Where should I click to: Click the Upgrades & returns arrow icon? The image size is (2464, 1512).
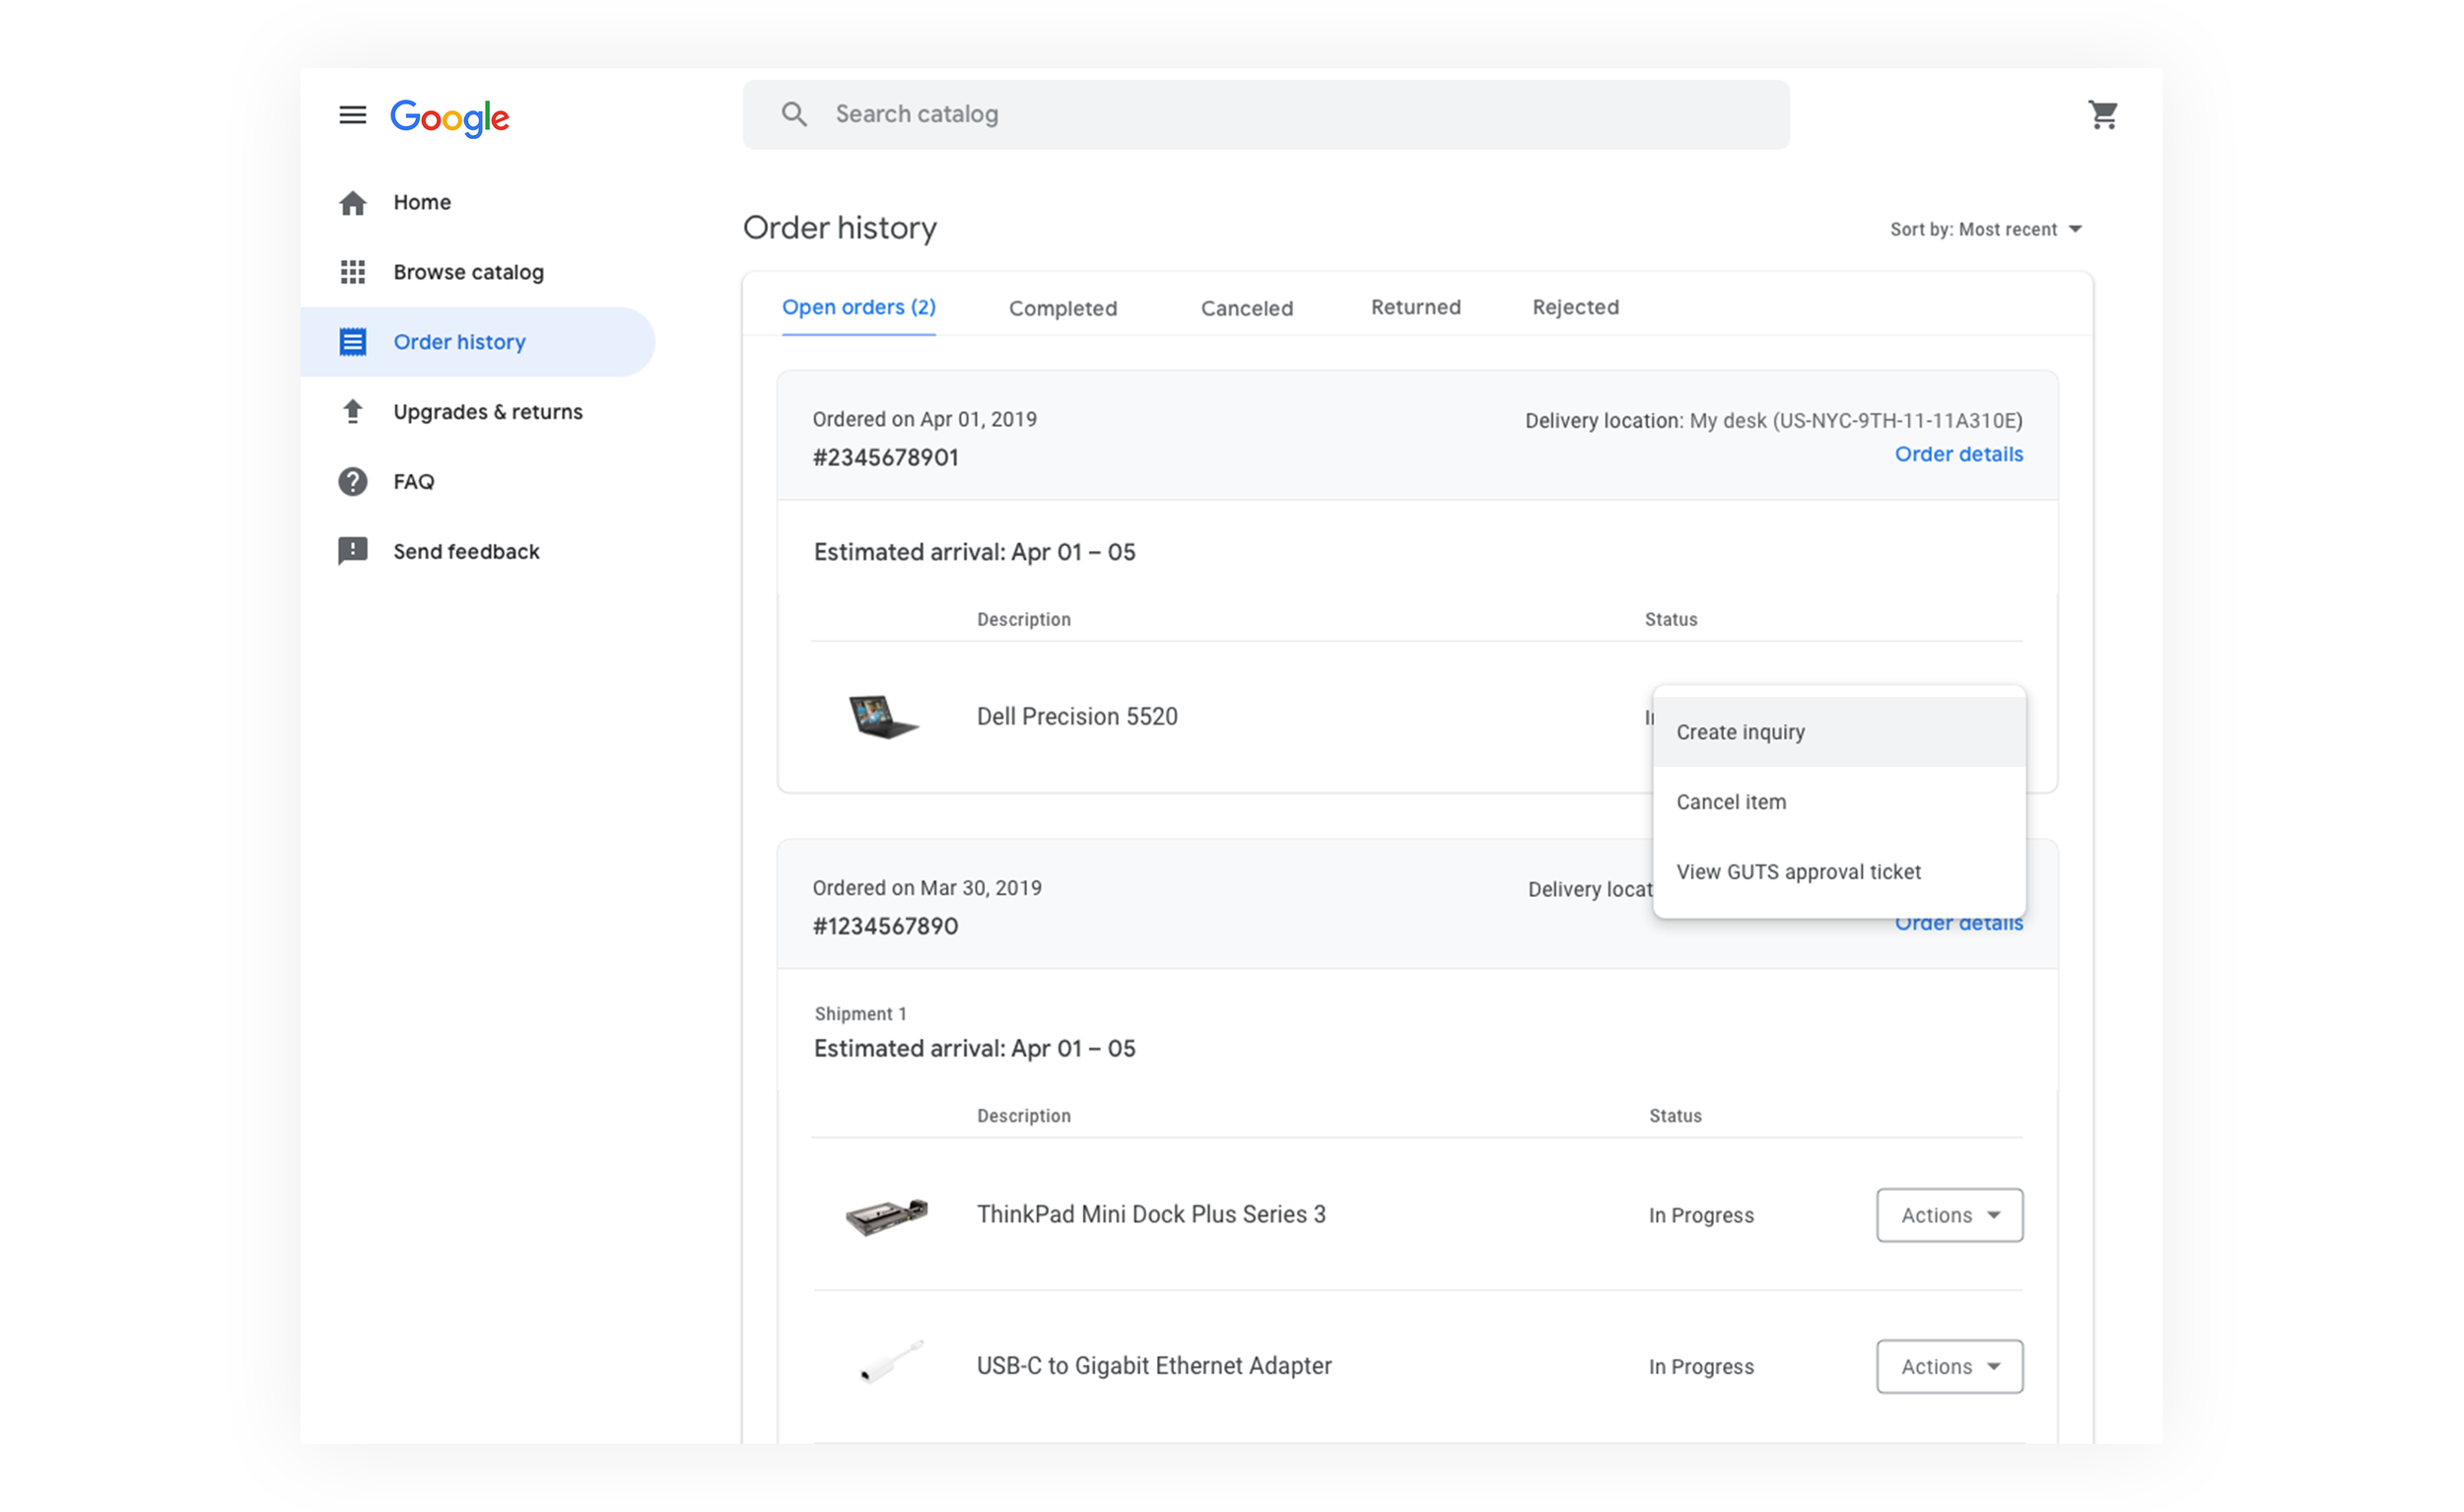(352, 411)
